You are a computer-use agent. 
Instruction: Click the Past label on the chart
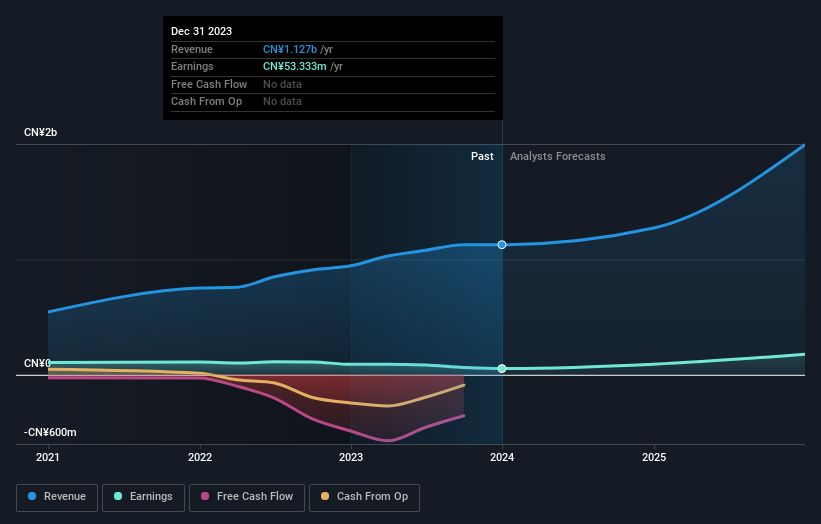pyautogui.click(x=482, y=157)
